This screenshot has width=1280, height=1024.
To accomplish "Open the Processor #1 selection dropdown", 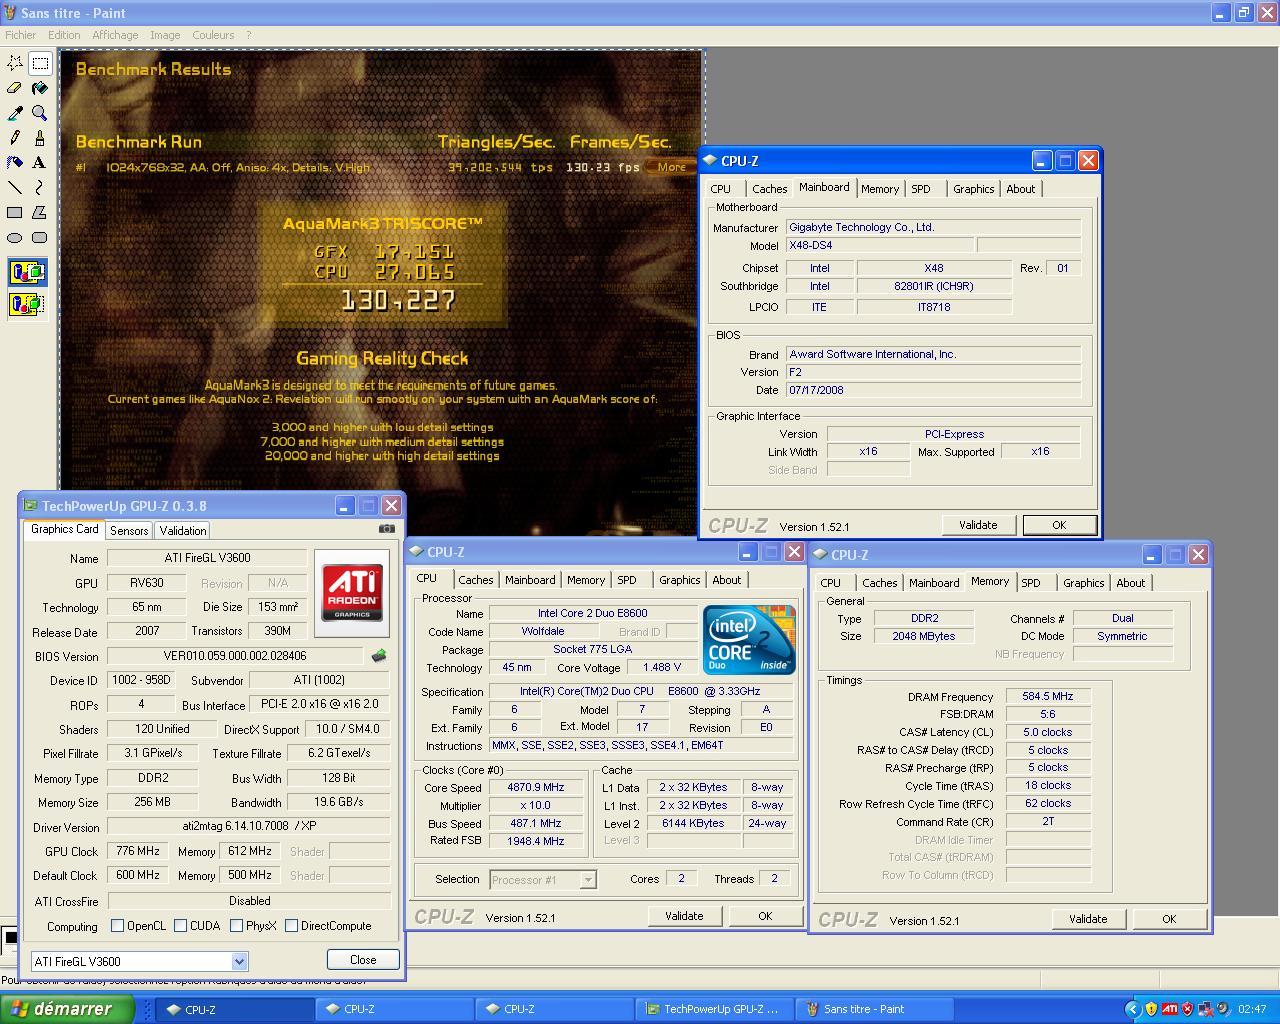I will point(588,880).
